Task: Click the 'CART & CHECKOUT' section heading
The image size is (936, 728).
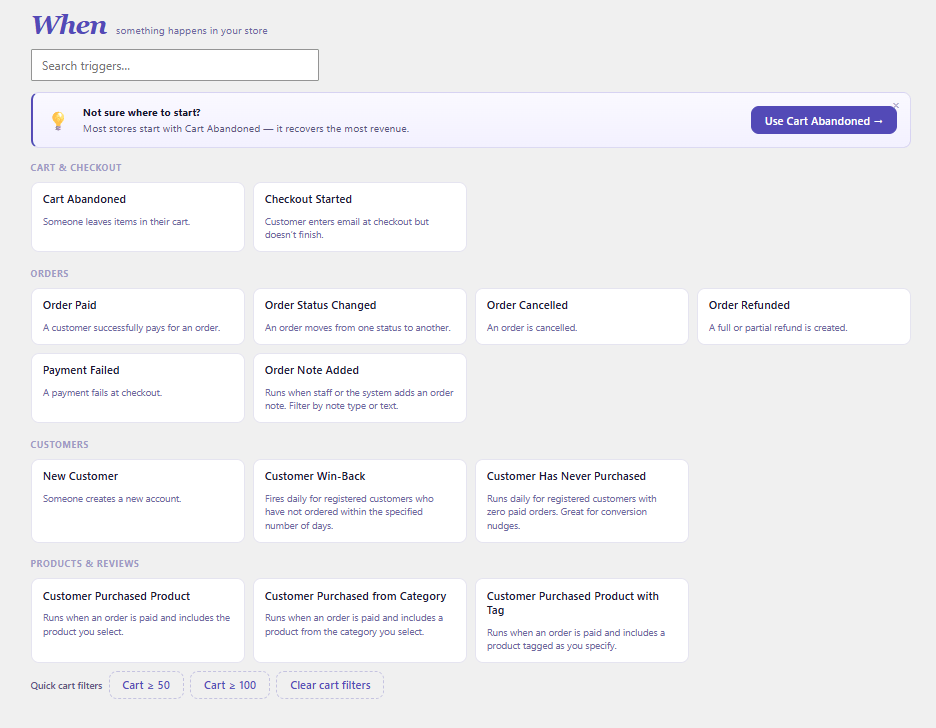Action: point(76,168)
